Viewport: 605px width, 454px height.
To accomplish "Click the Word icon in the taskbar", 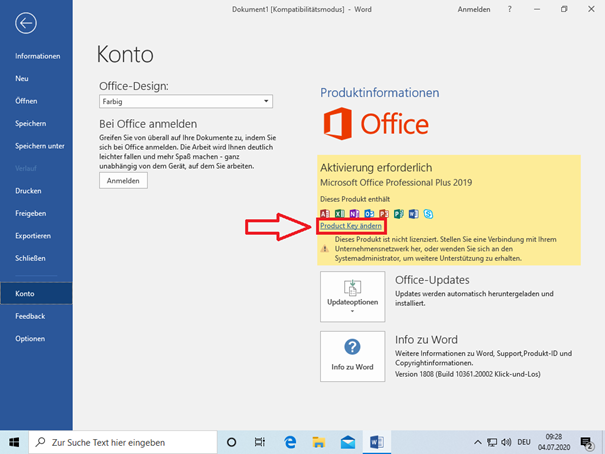I will pos(377,441).
